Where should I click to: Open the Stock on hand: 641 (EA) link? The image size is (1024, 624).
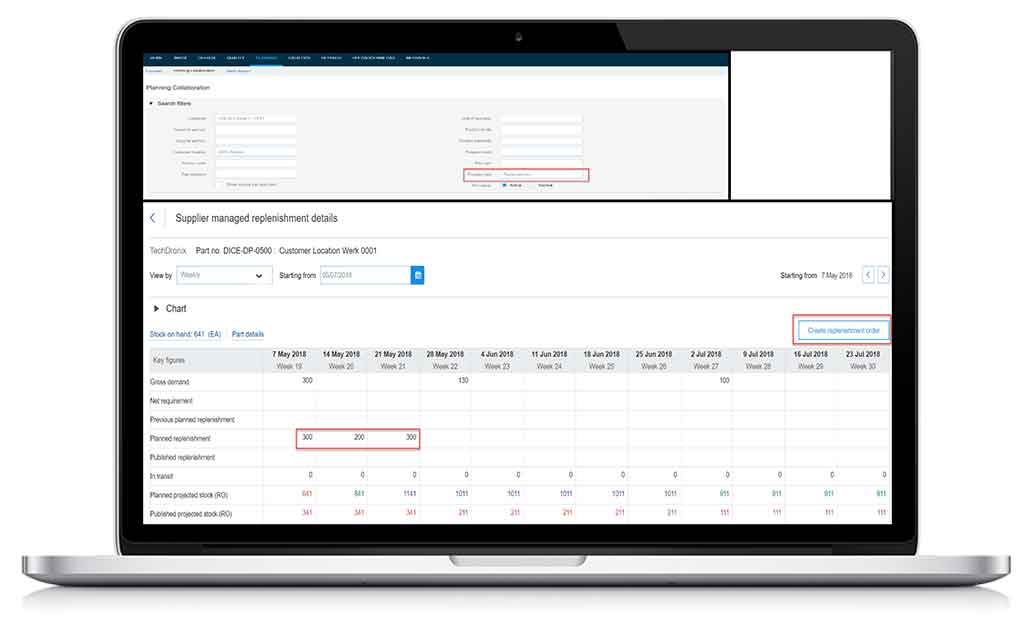(x=185, y=334)
